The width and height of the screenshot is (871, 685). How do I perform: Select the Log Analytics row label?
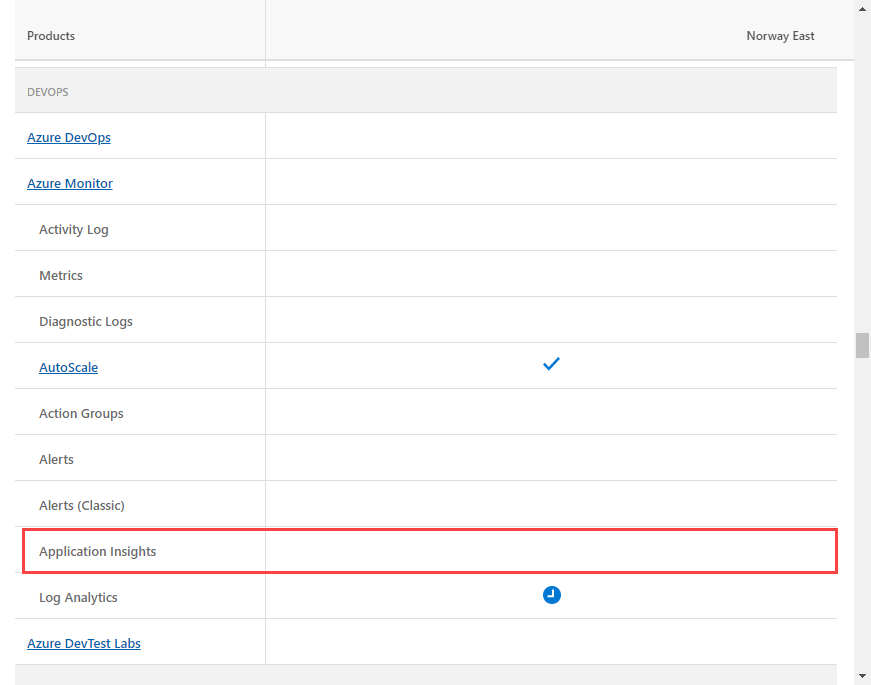[78, 598]
